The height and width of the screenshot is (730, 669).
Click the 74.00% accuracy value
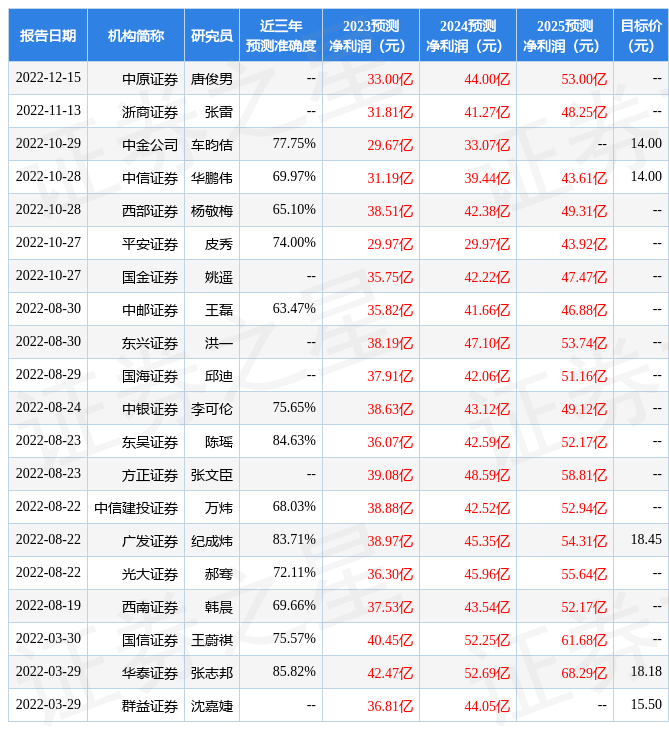point(294,243)
